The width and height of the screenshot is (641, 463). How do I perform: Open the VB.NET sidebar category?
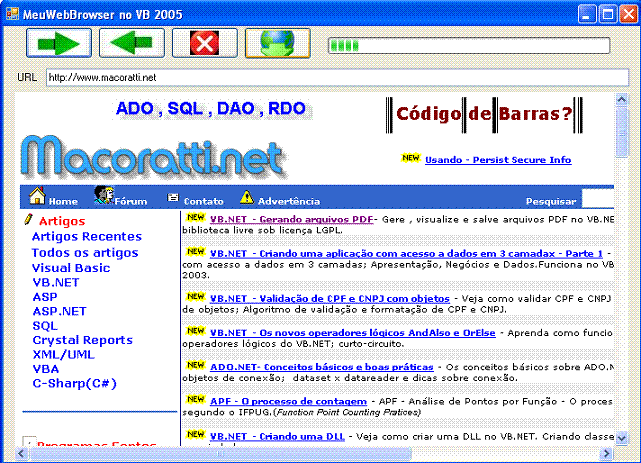pyautogui.click(x=56, y=283)
